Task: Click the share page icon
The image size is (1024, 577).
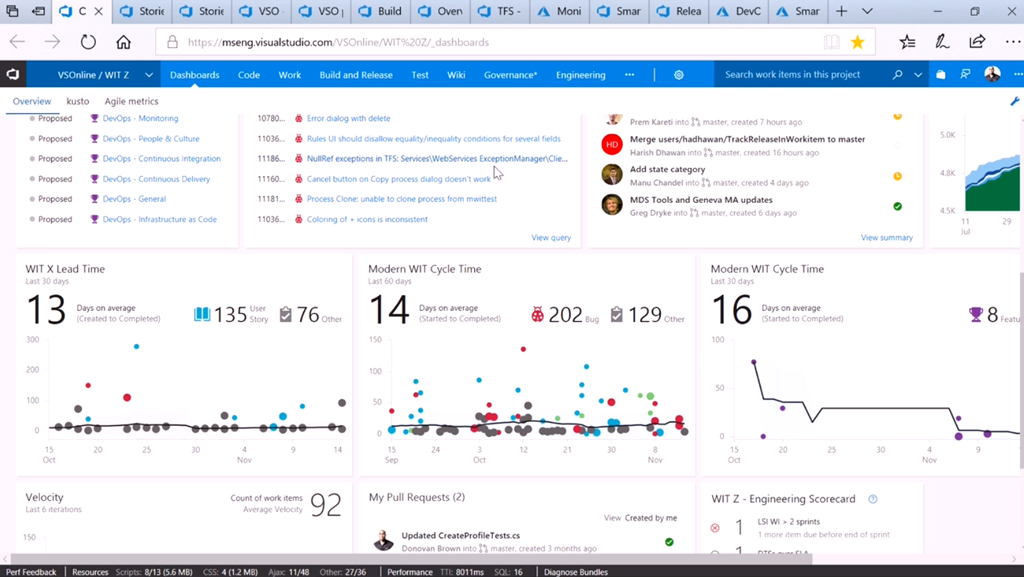Action: [977, 42]
